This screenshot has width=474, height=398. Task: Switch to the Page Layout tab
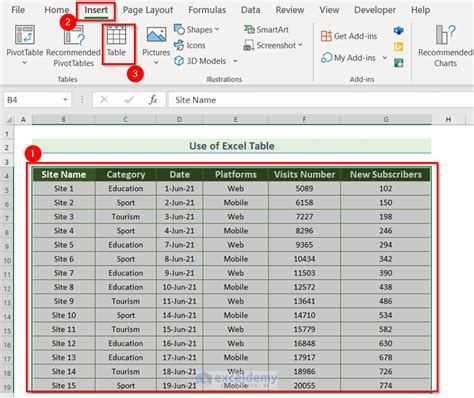(148, 10)
